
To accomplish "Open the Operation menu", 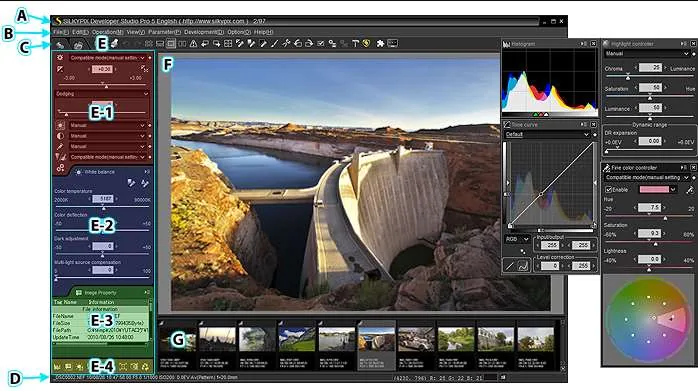I will point(107,32).
